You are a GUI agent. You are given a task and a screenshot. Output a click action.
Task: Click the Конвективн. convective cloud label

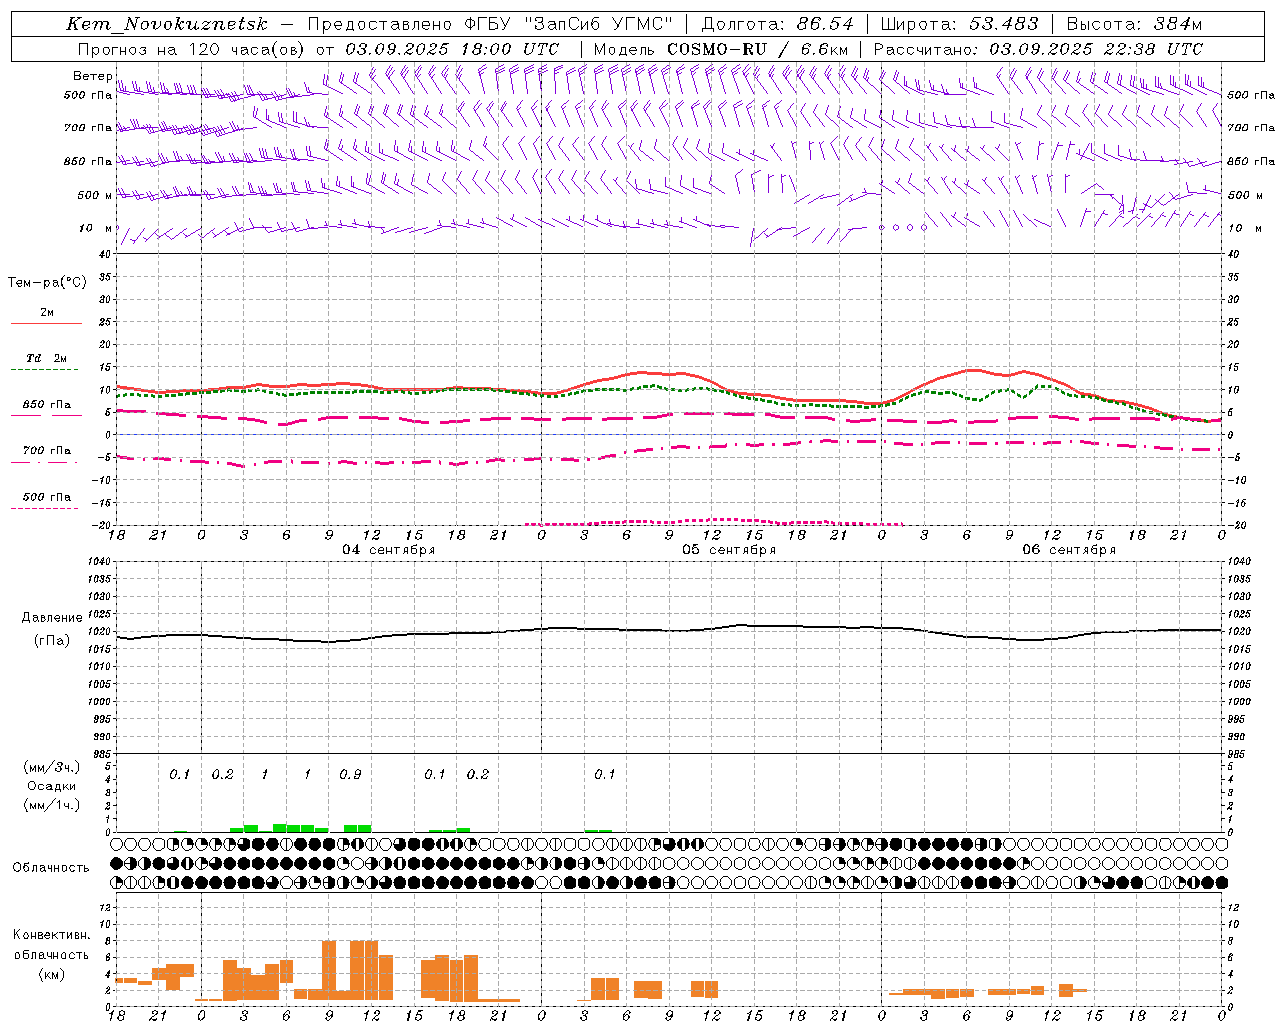(x=51, y=935)
